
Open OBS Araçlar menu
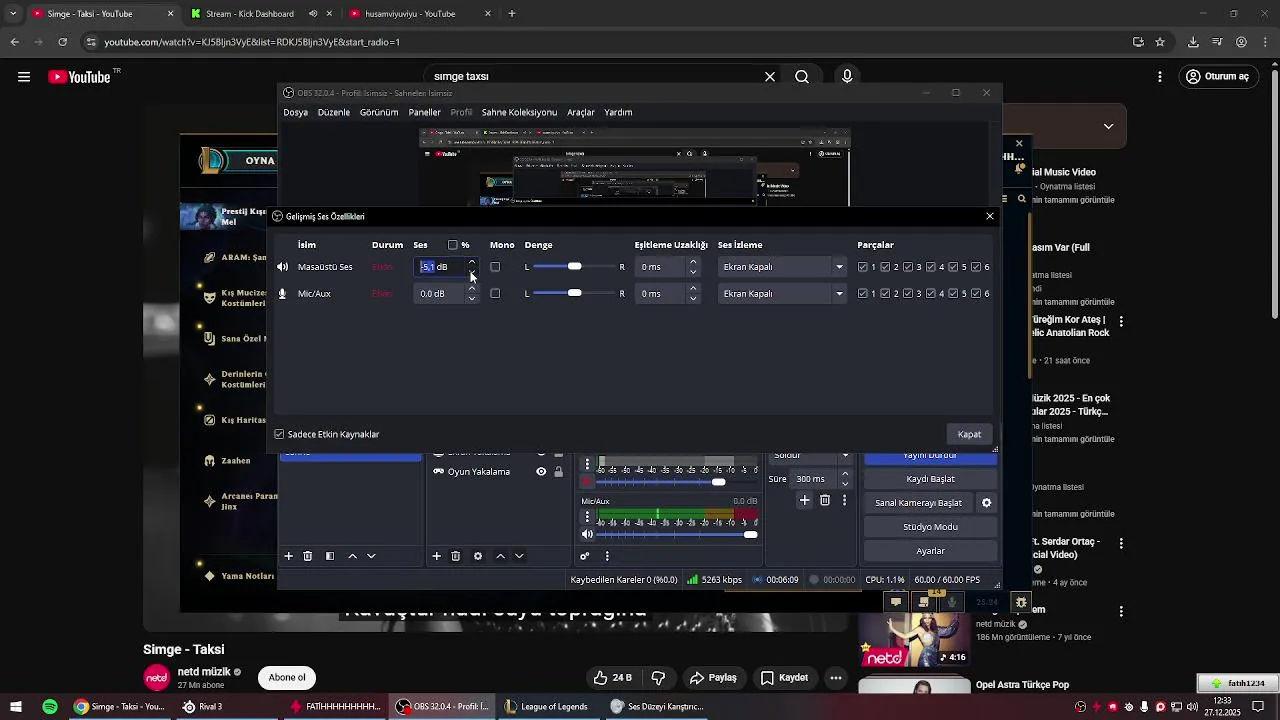pyautogui.click(x=581, y=113)
